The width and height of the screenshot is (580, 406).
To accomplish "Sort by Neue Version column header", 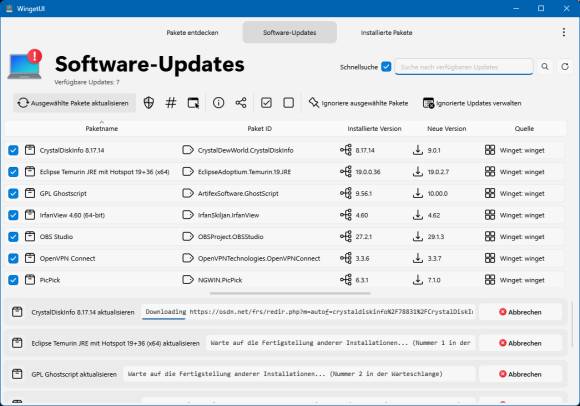I will tap(446, 128).
